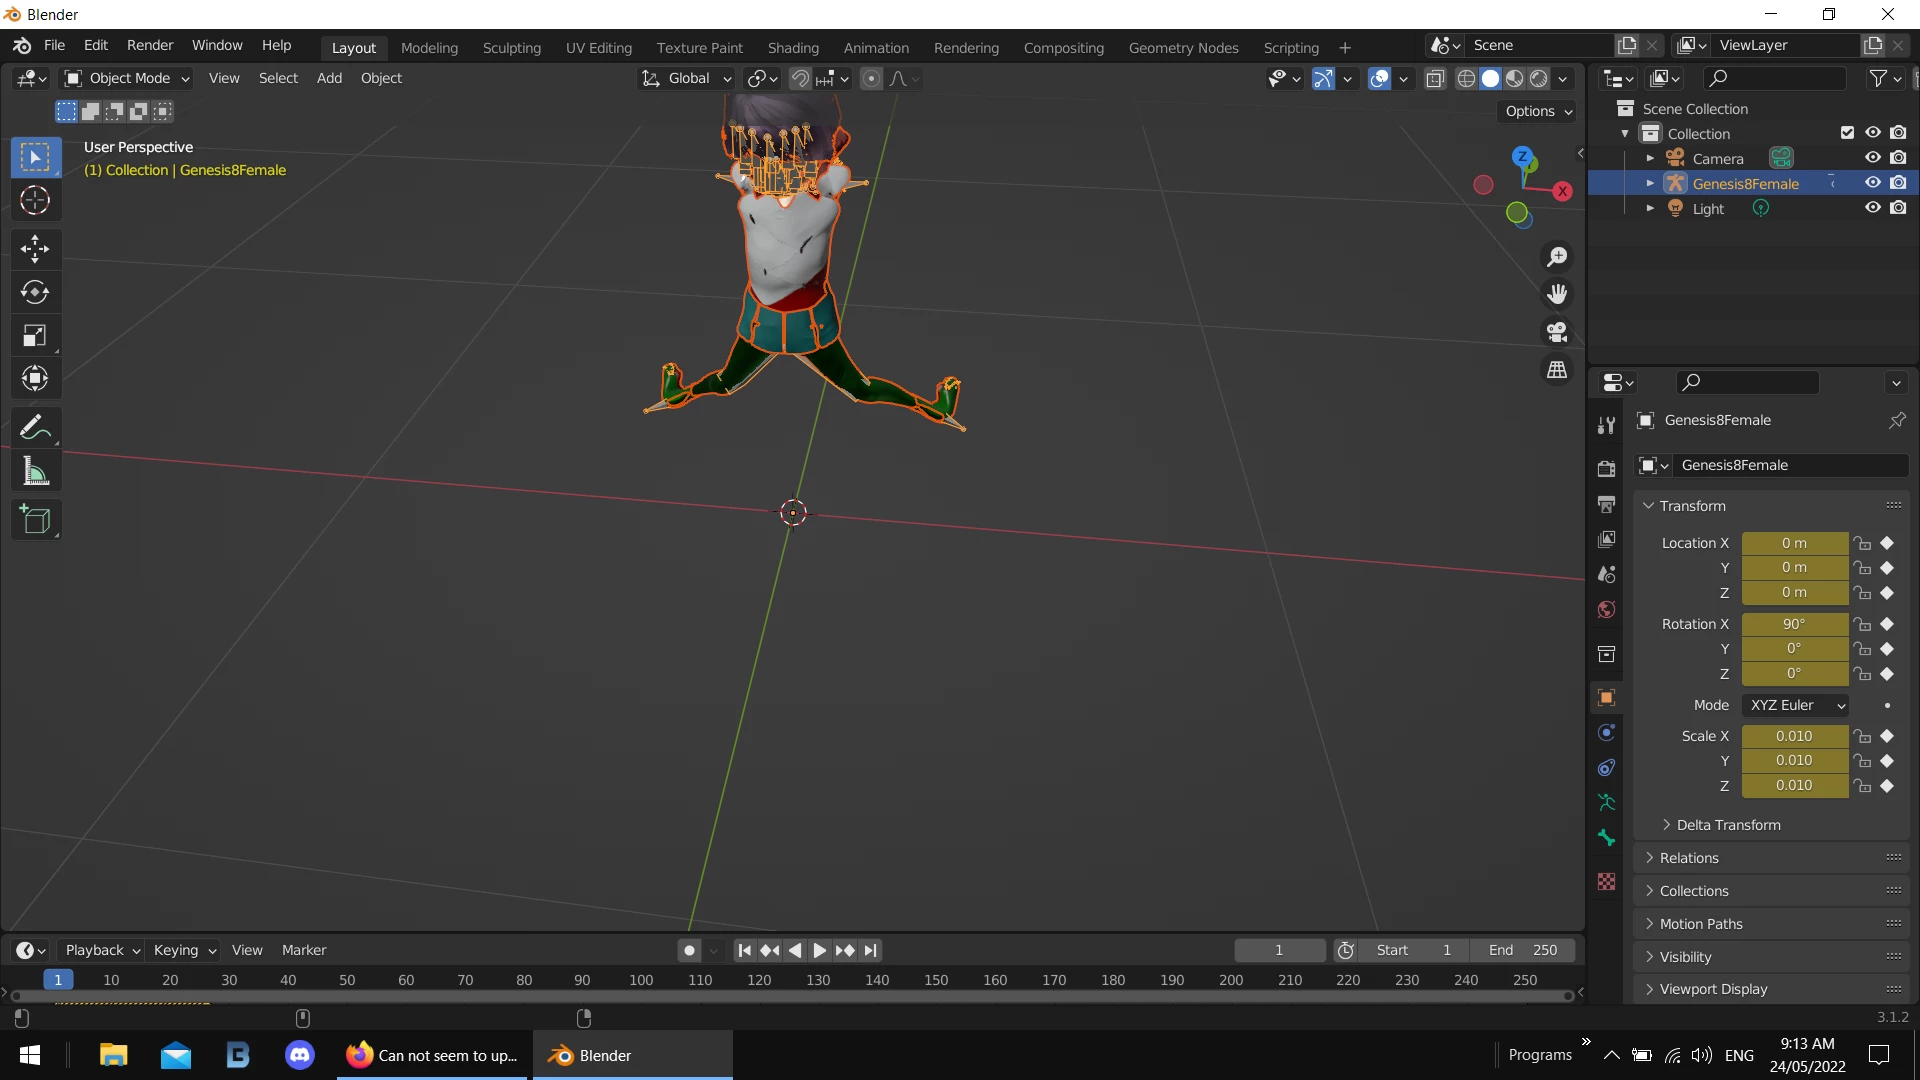
Task: Switch to the Sculpting workspace tab
Action: pyautogui.click(x=511, y=47)
